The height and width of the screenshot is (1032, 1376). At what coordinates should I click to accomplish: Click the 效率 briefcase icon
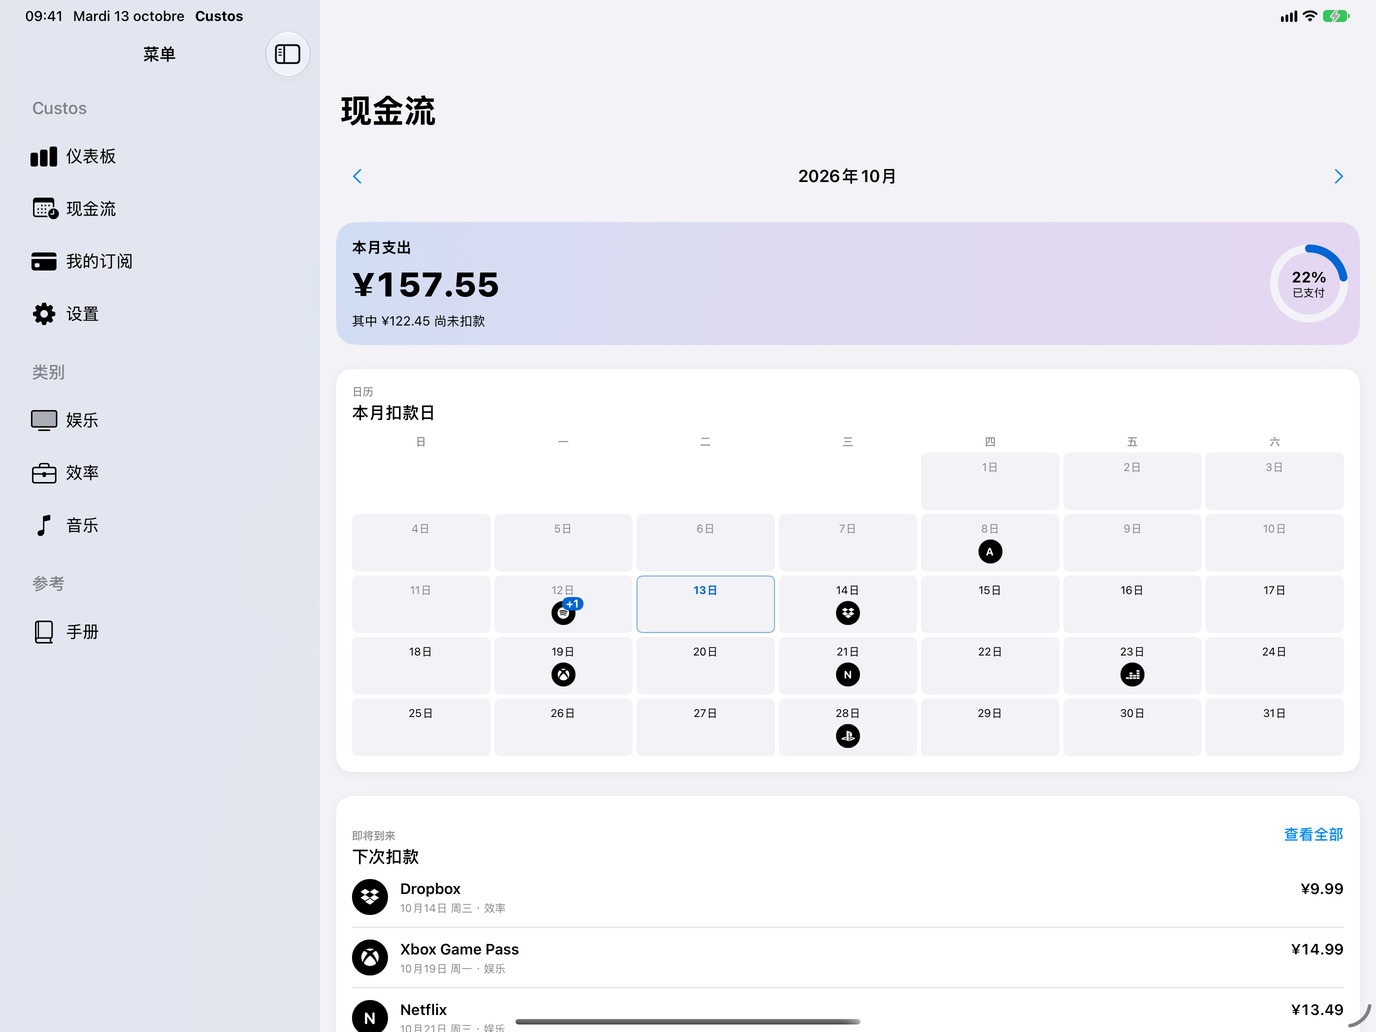(x=44, y=473)
